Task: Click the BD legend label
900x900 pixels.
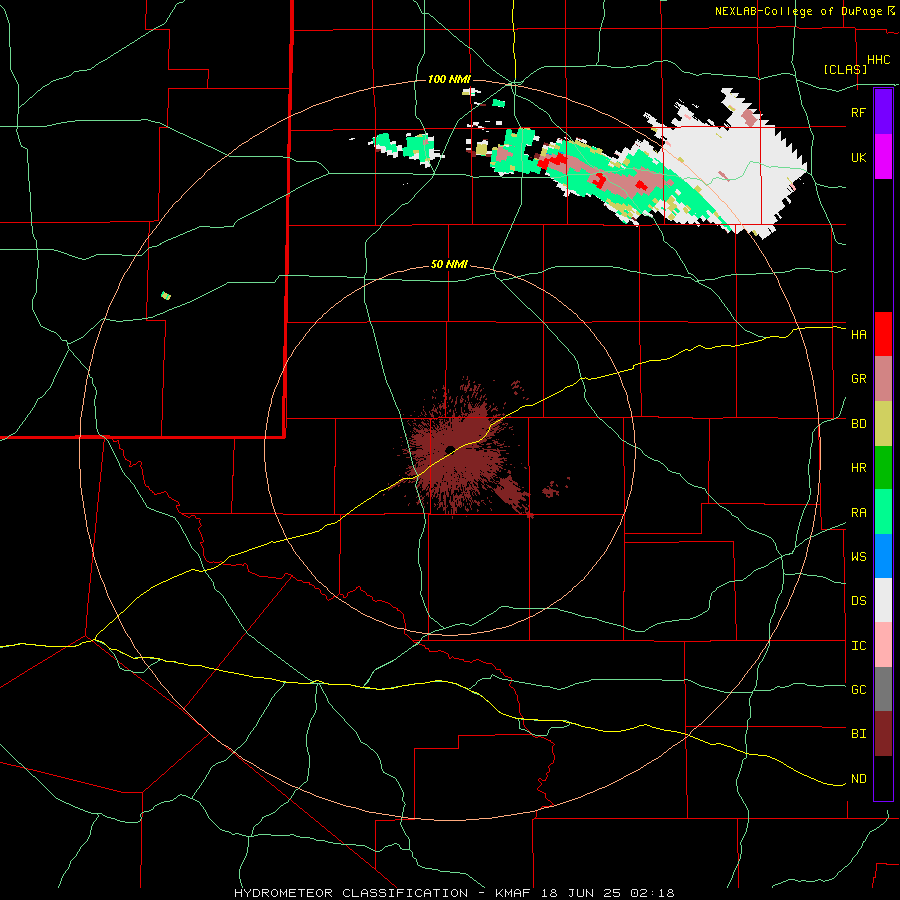Action: pyautogui.click(x=858, y=424)
